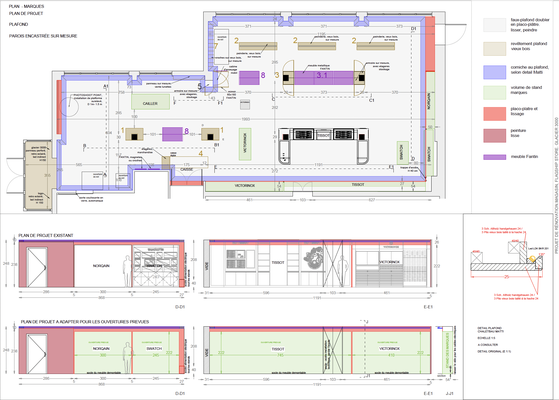Click the light green stand volume legend swatch
Viewport: 559px width, 400px height.
pos(494,93)
